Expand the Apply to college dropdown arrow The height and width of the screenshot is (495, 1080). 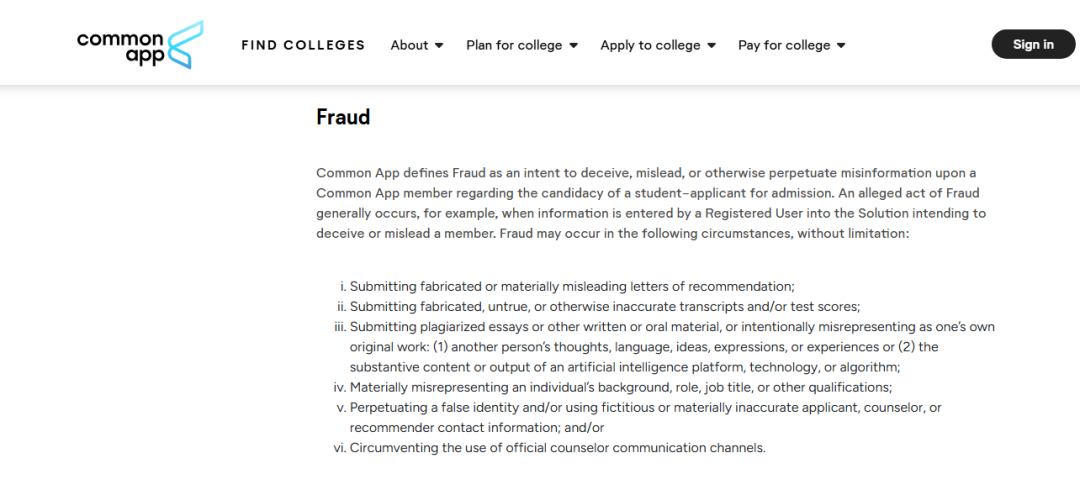pos(712,45)
